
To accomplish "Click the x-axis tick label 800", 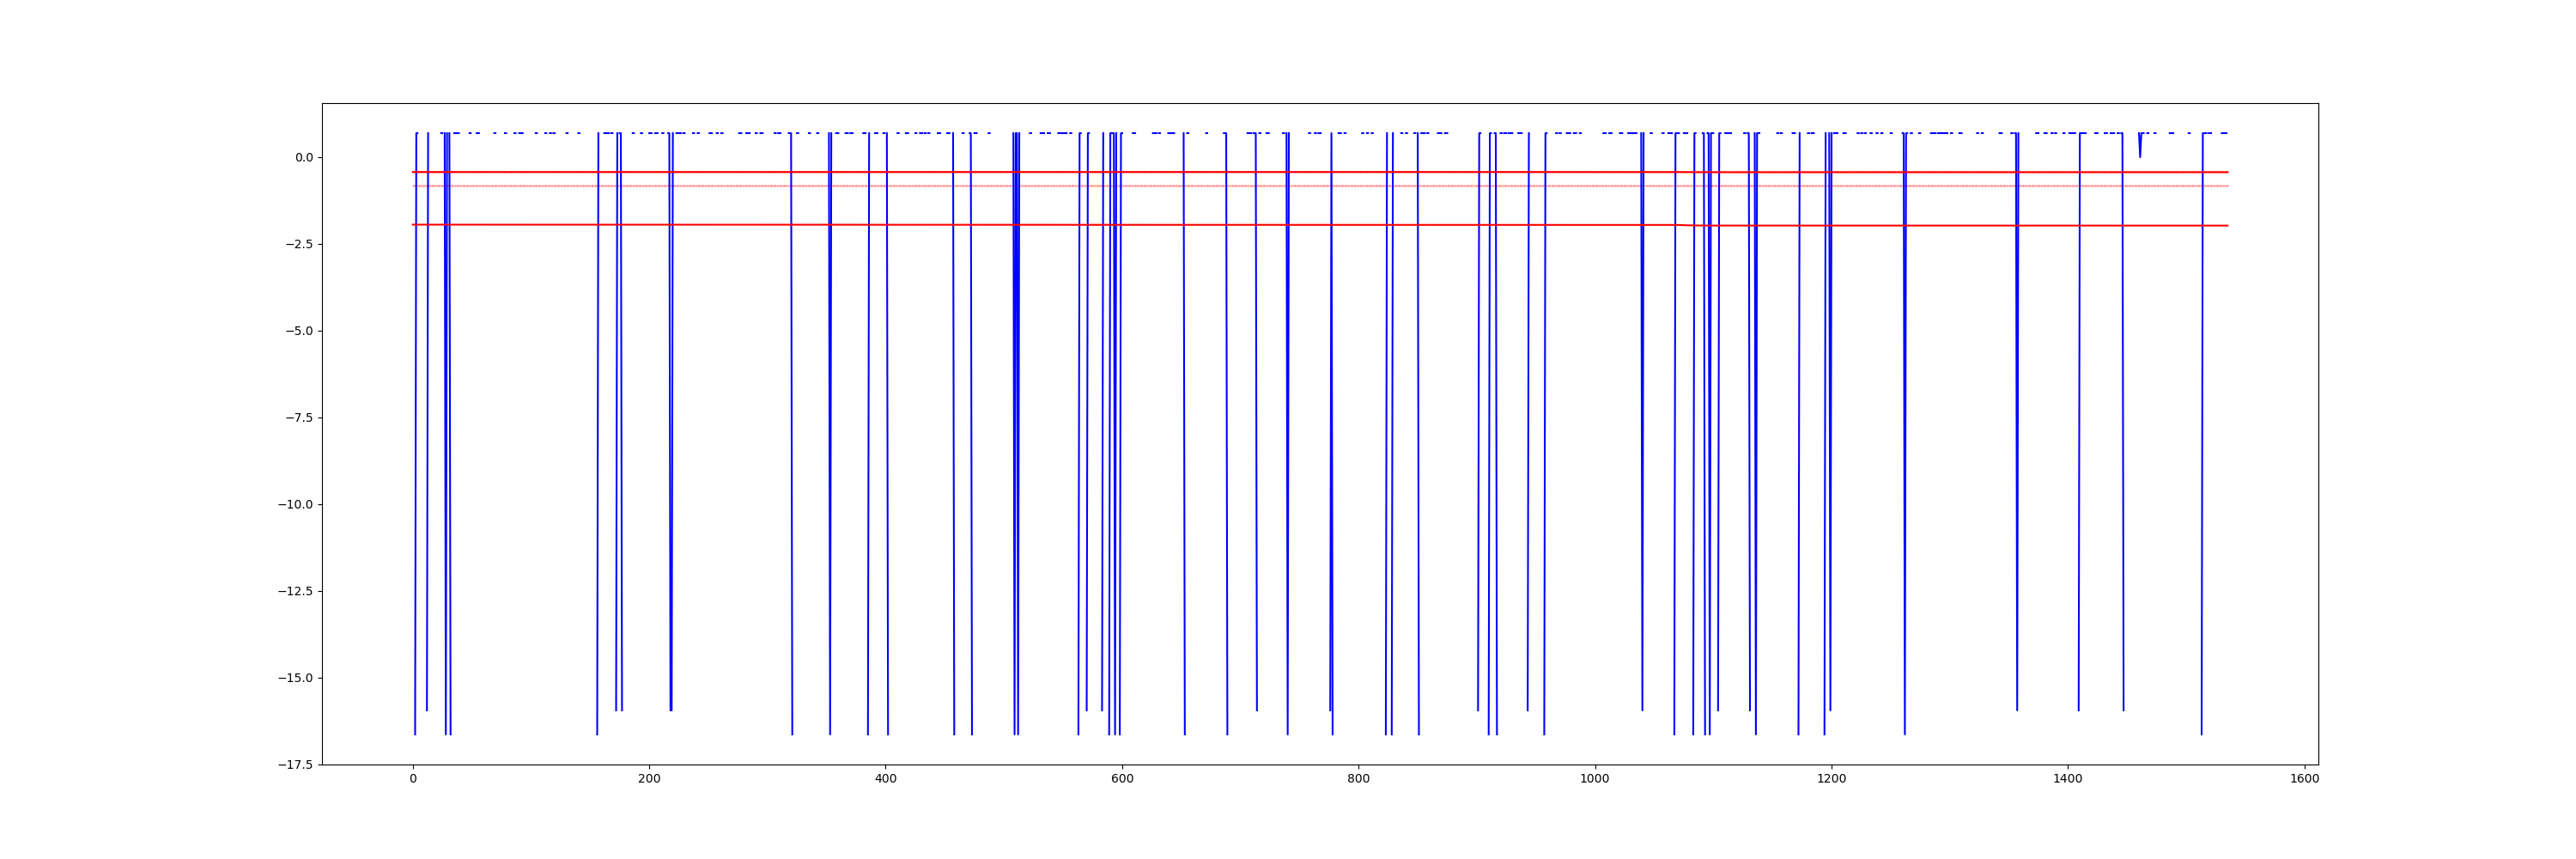I will coord(1358,779).
